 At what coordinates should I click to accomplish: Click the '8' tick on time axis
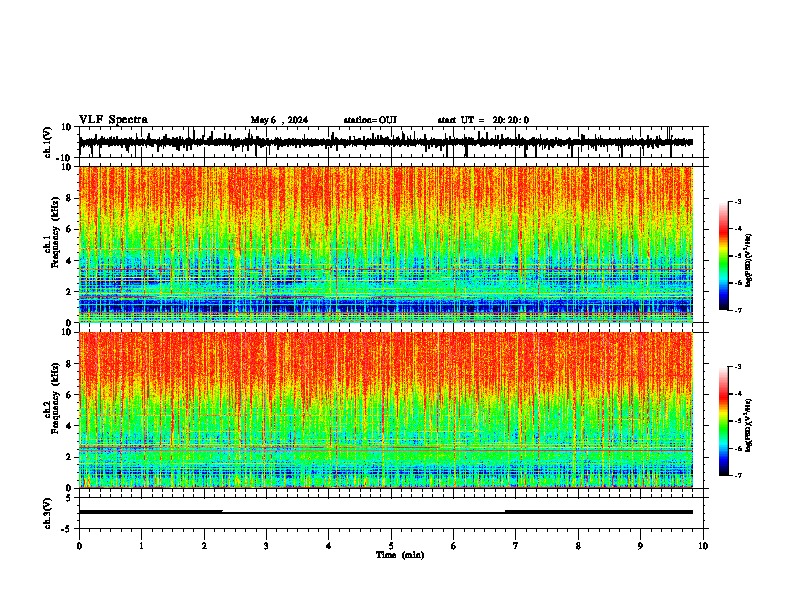point(578,546)
